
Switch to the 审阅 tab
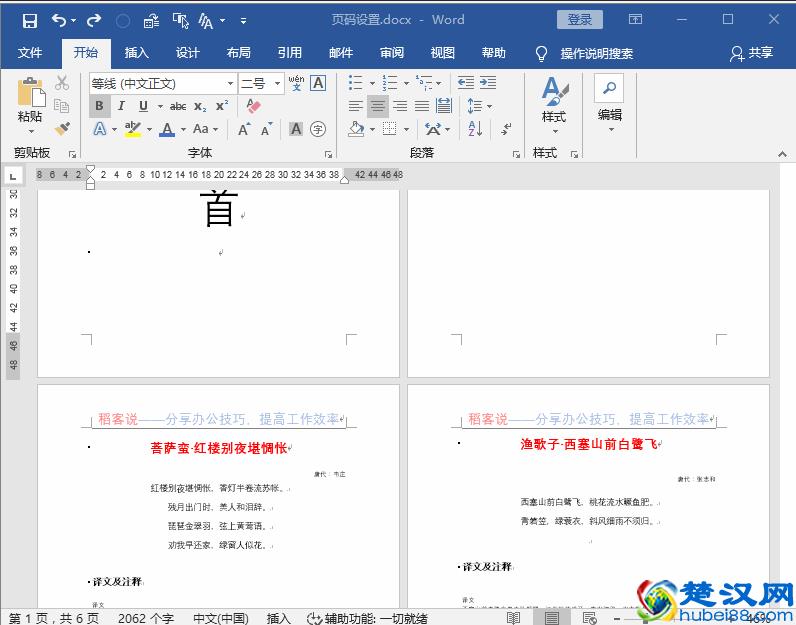point(391,53)
